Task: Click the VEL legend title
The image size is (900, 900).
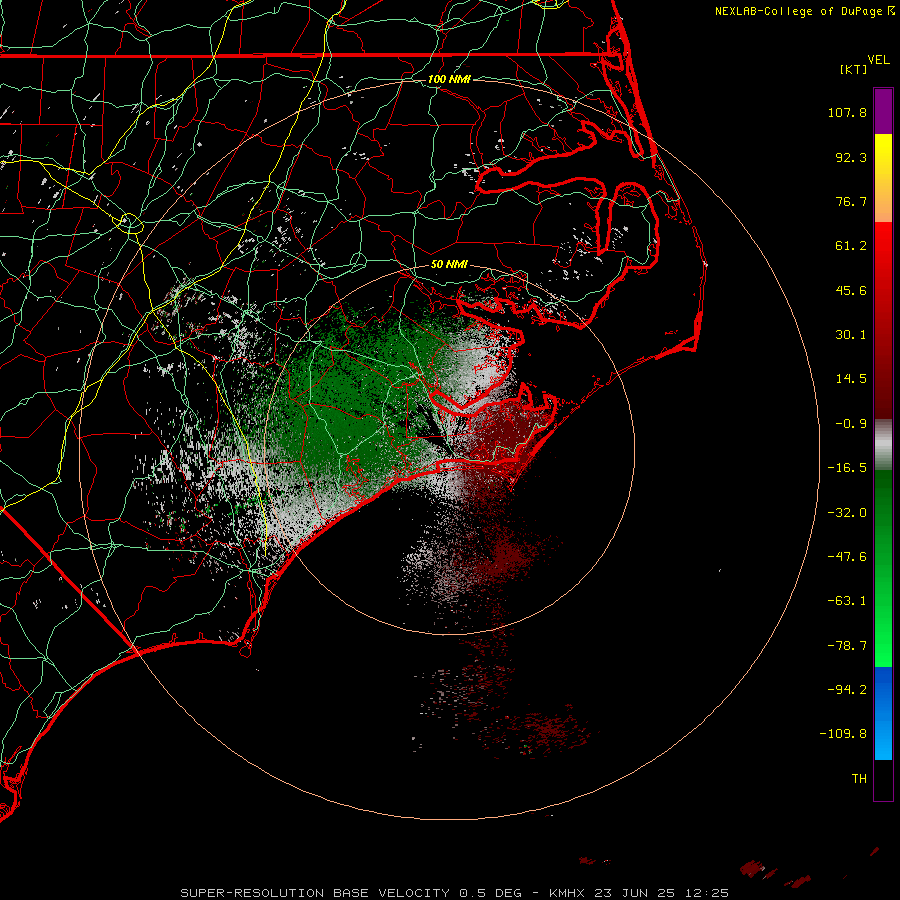Action: [878, 60]
